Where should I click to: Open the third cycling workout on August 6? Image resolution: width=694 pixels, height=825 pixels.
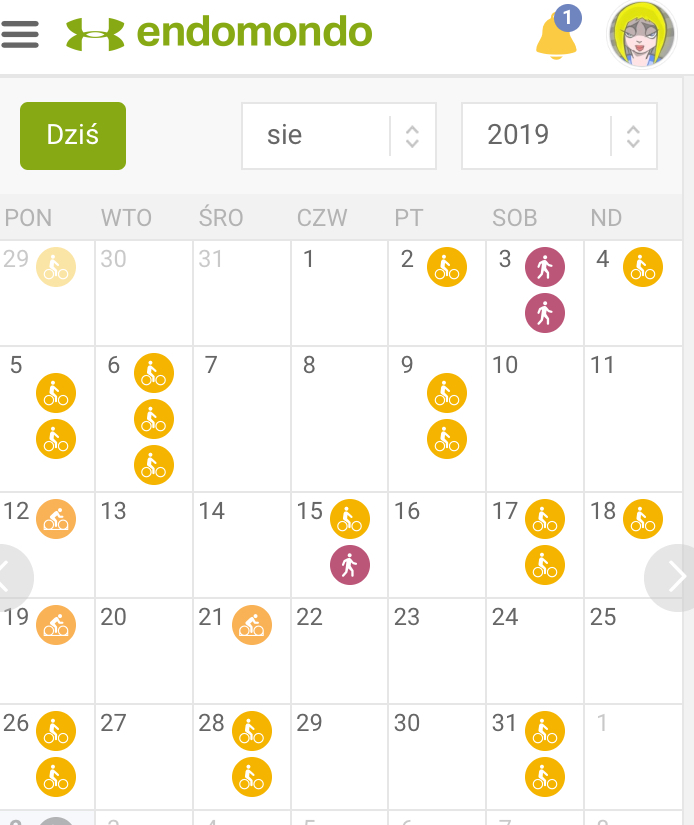click(154, 465)
